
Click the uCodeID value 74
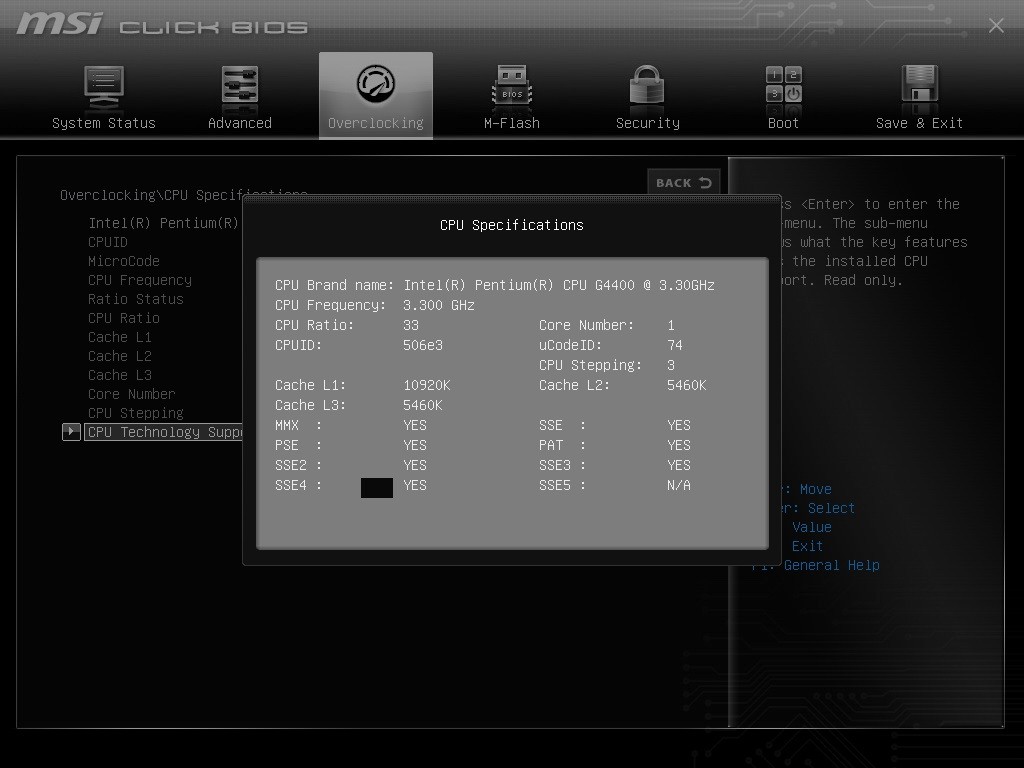pos(675,345)
